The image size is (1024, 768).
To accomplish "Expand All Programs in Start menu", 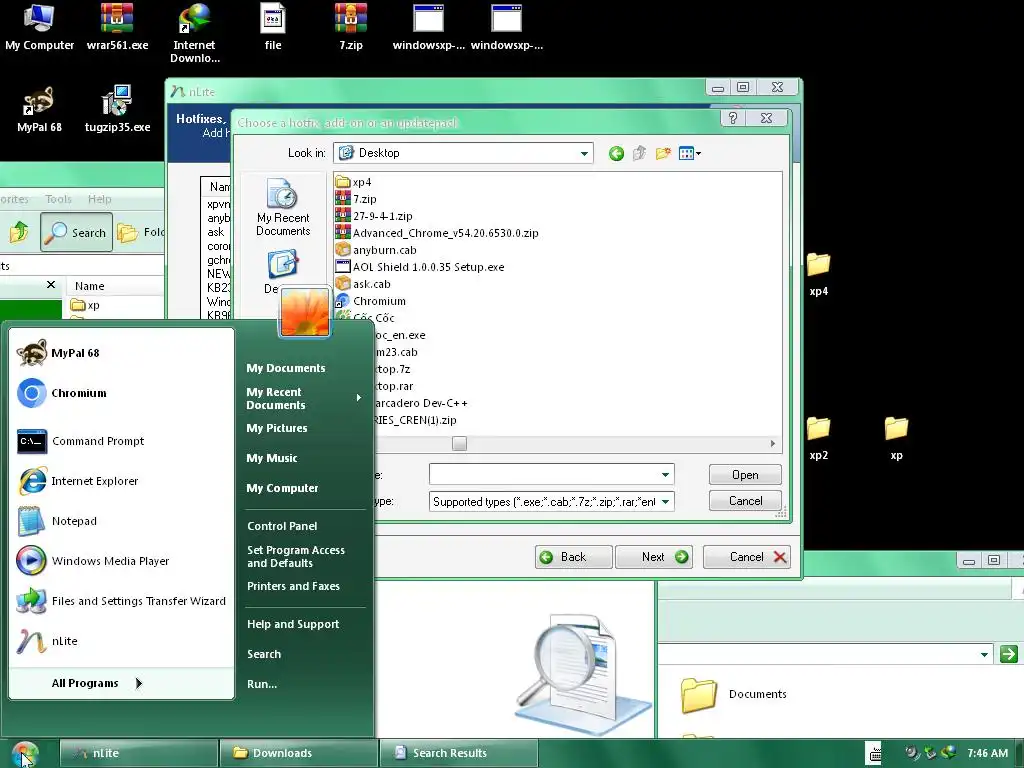I will point(97,683).
